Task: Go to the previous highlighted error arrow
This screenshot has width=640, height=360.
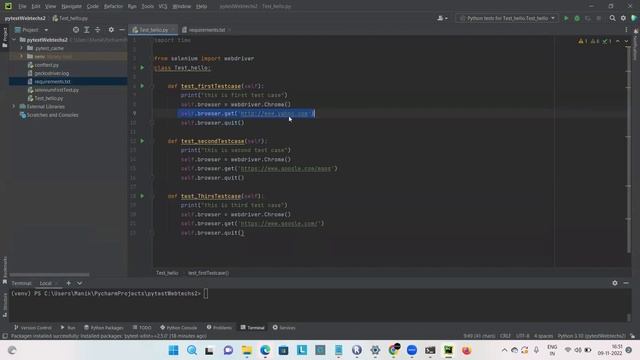Action: (618, 41)
